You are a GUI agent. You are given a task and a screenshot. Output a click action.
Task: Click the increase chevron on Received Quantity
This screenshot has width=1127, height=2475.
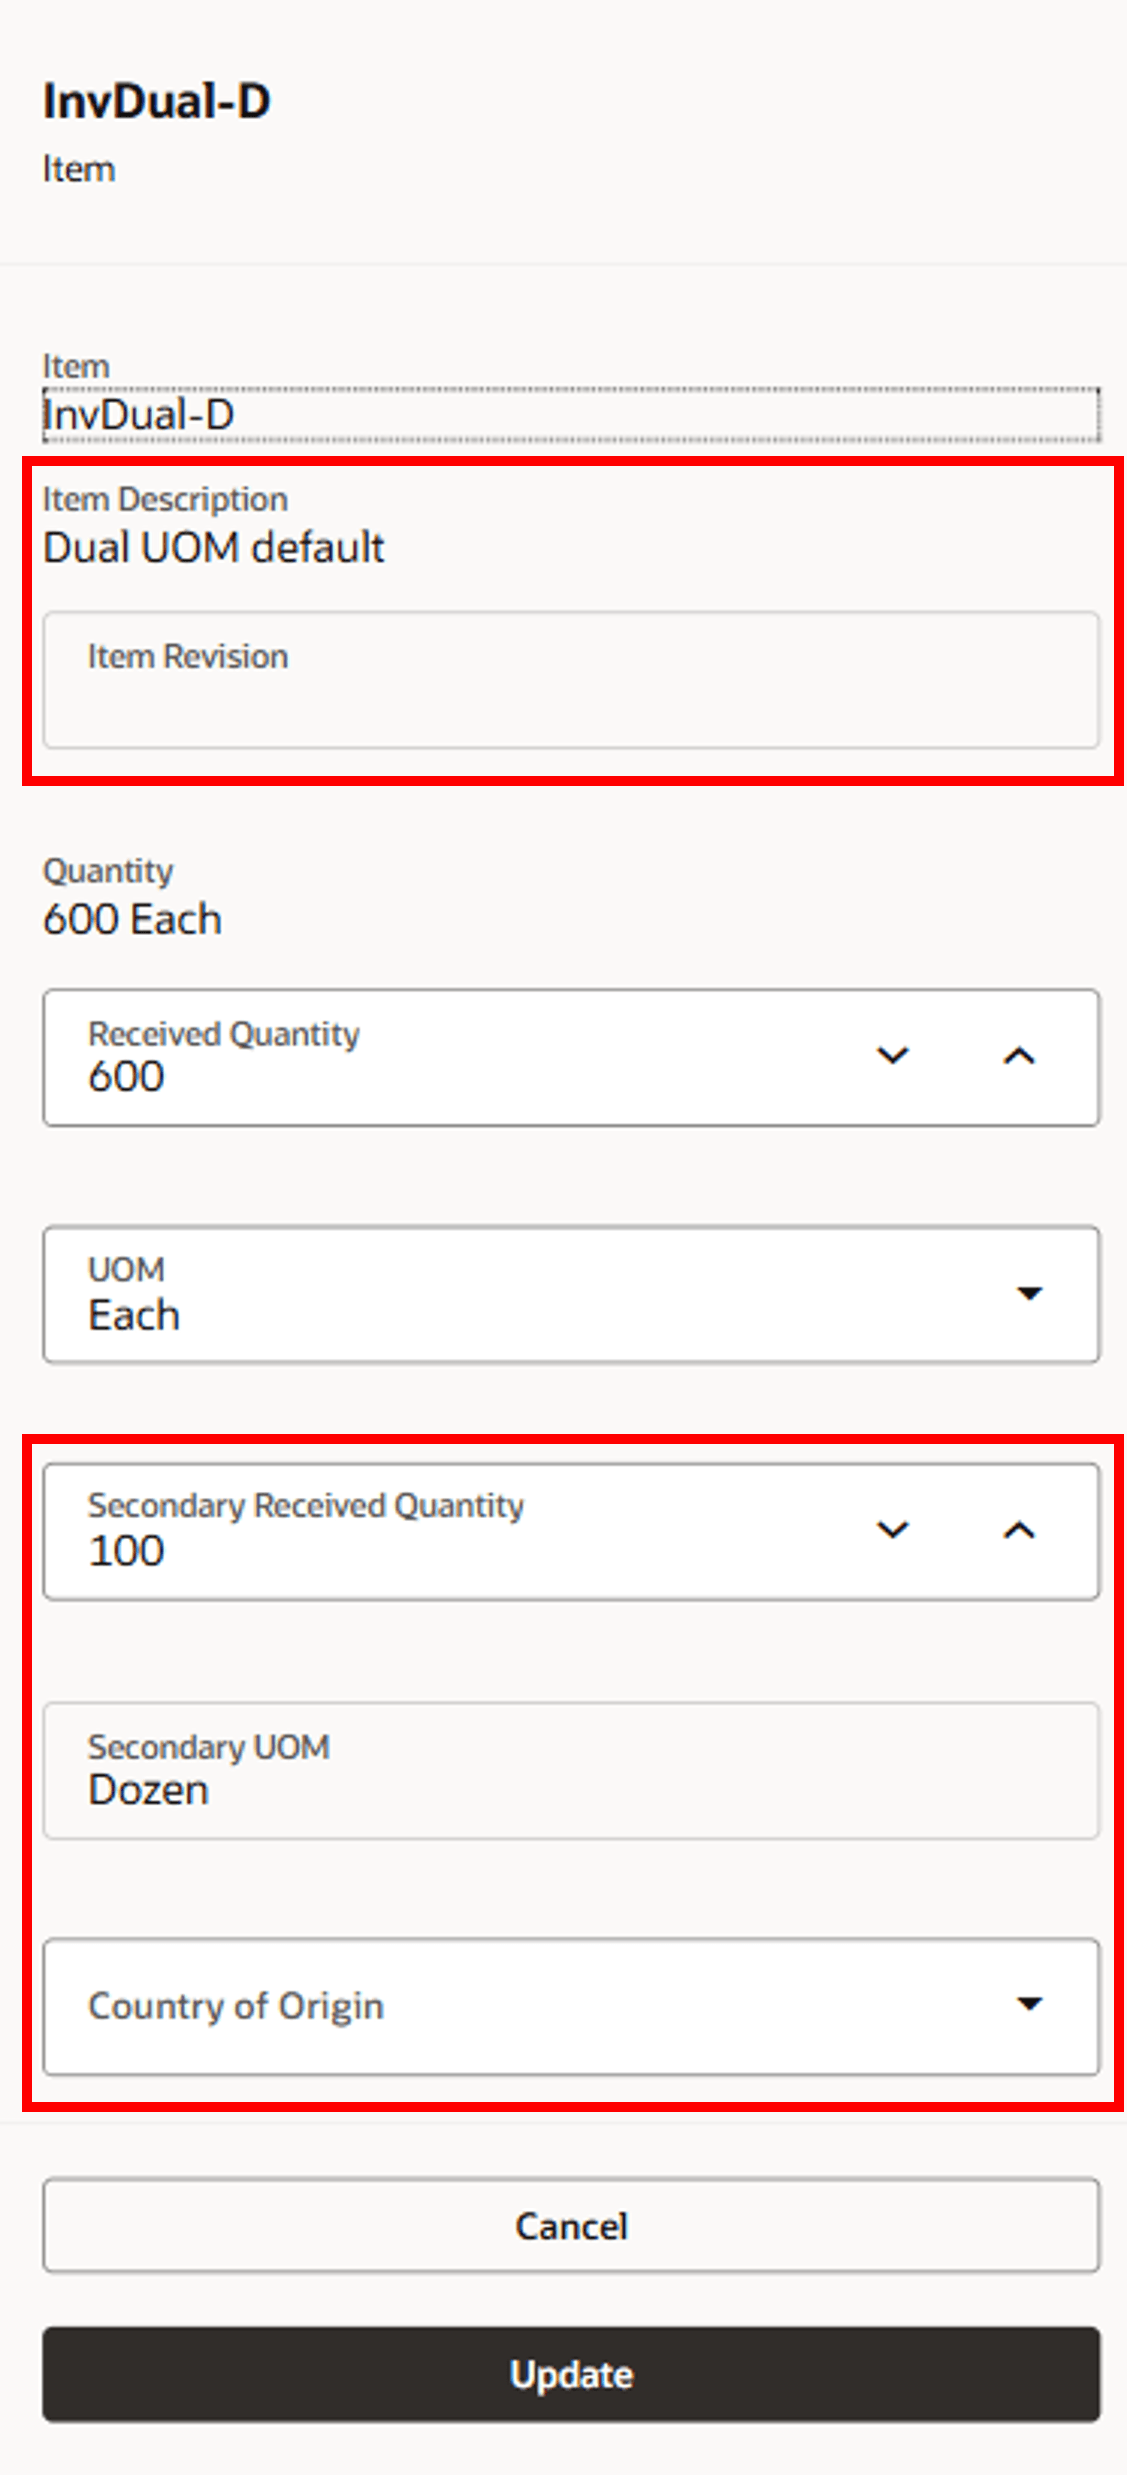click(x=1019, y=1055)
